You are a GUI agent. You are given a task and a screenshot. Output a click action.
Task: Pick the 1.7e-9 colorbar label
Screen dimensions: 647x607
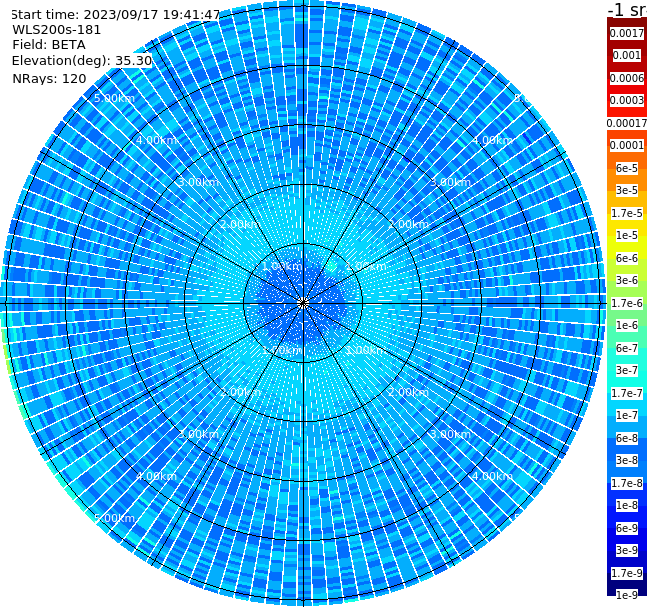[626, 573]
